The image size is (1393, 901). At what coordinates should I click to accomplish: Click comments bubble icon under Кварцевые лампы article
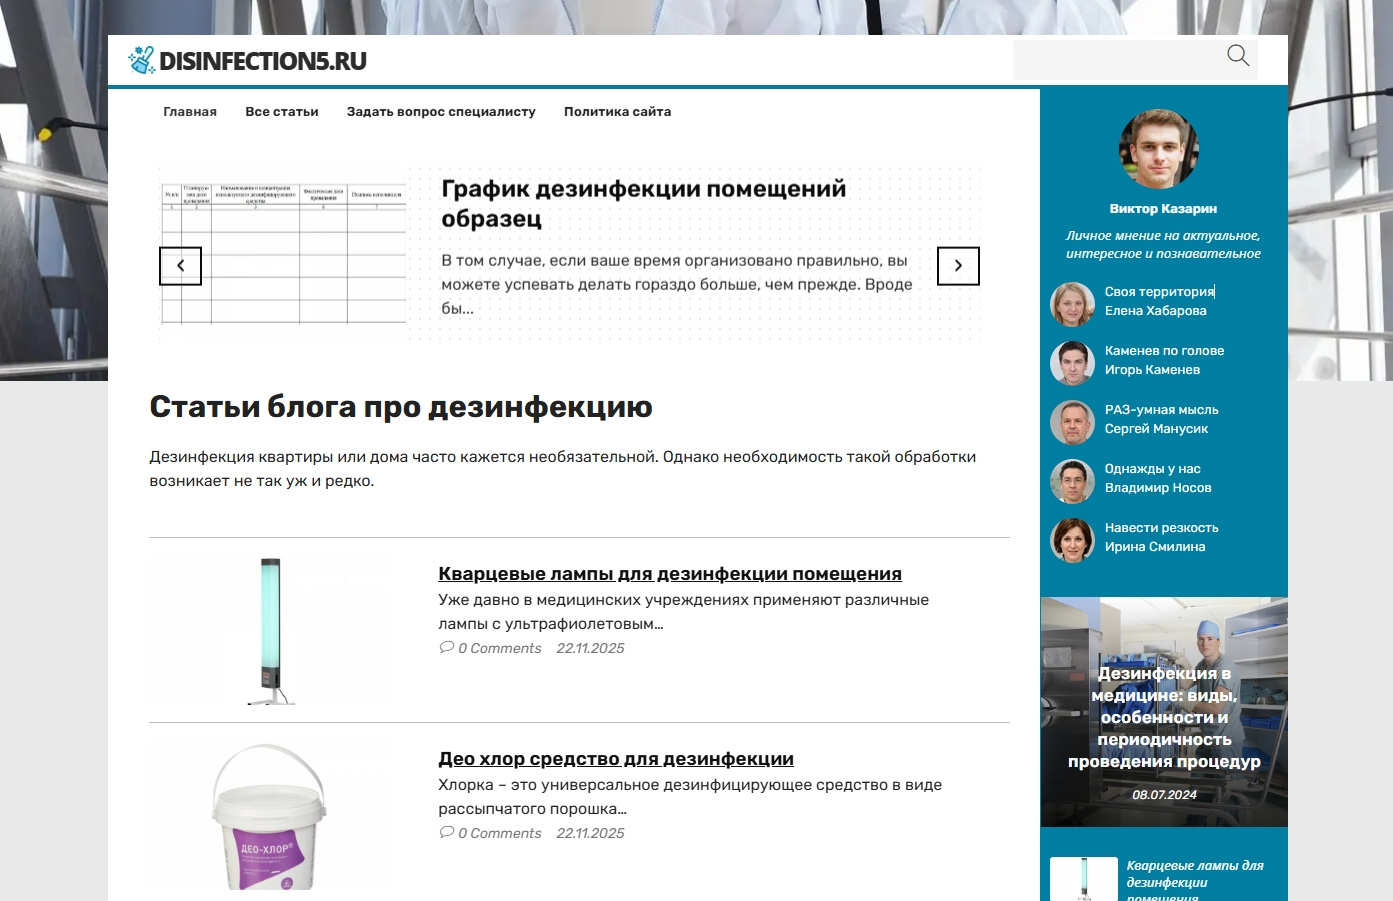point(446,648)
